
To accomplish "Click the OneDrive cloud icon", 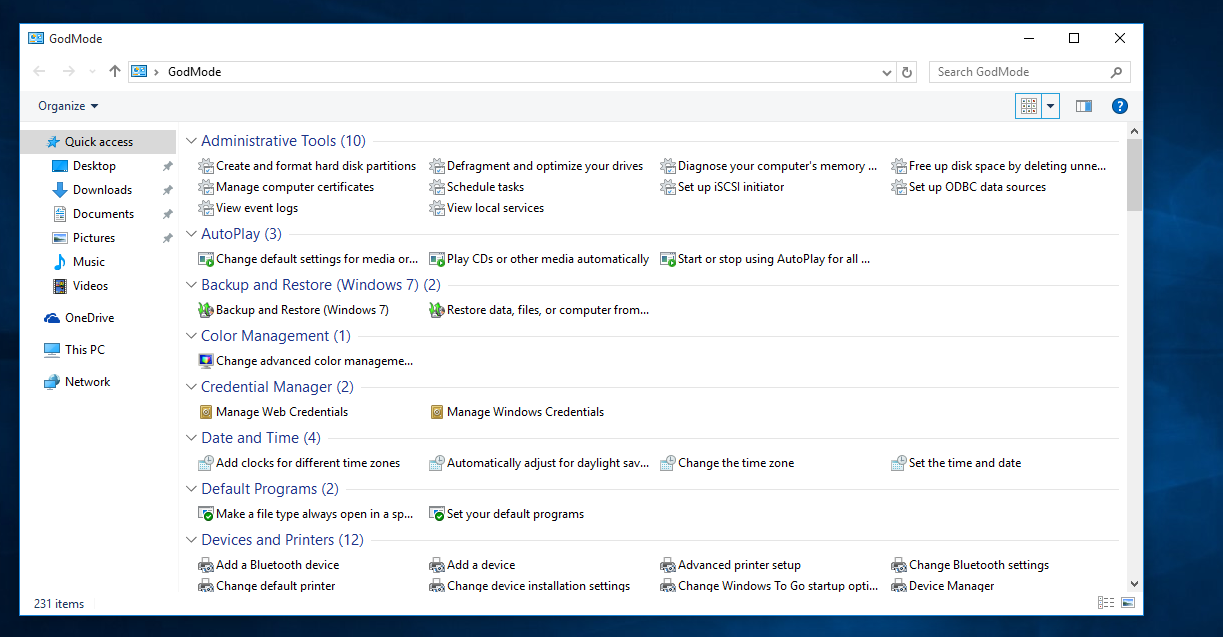I will [52, 318].
